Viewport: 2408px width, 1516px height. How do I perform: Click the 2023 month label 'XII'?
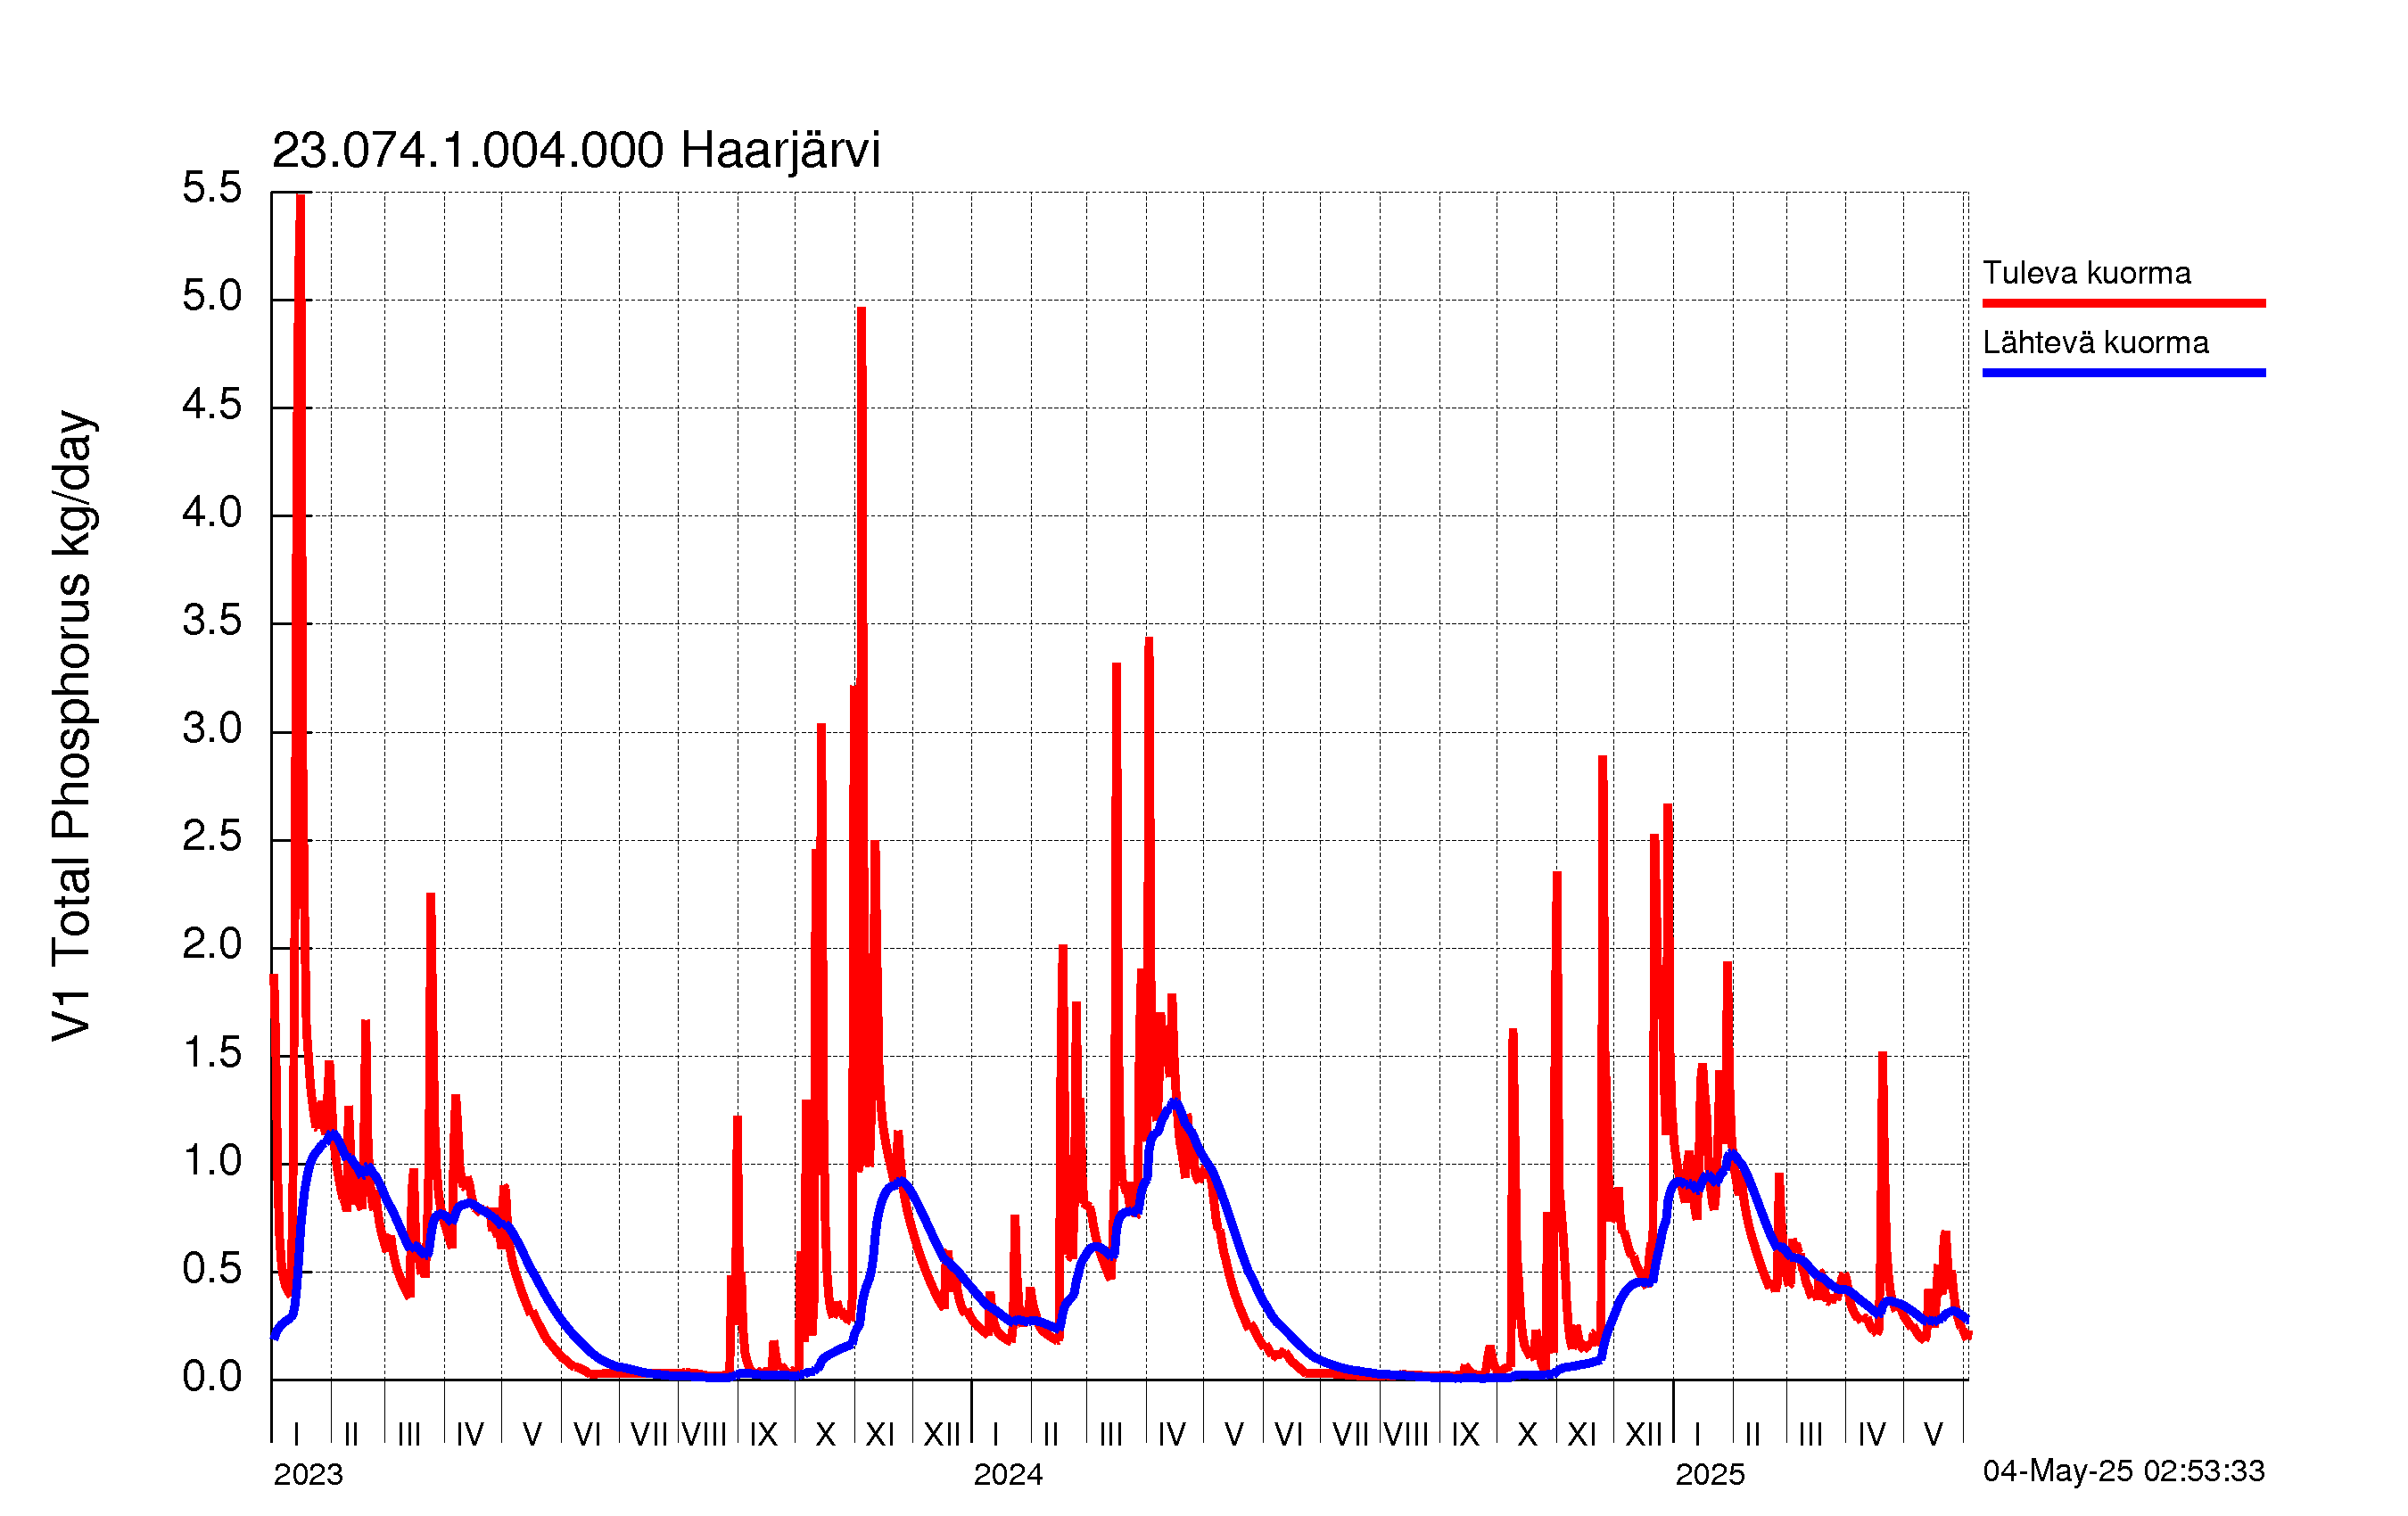(942, 1434)
